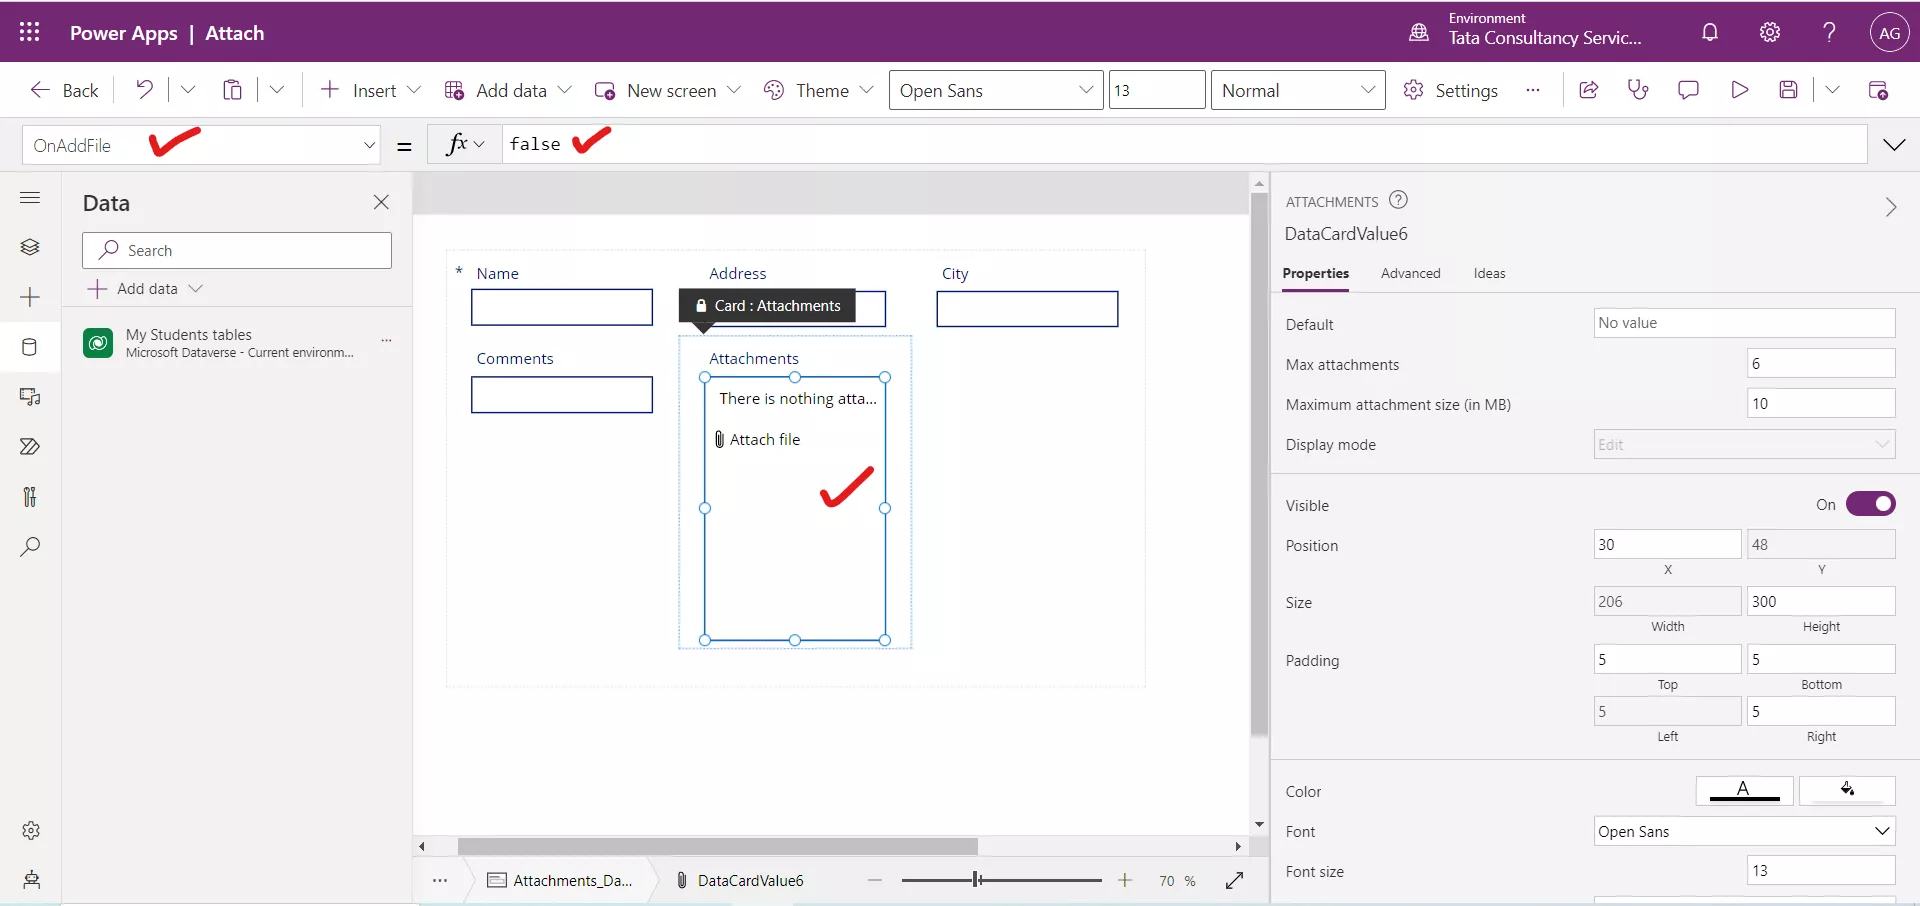Open the Search panel in the sidebar

(x=30, y=547)
